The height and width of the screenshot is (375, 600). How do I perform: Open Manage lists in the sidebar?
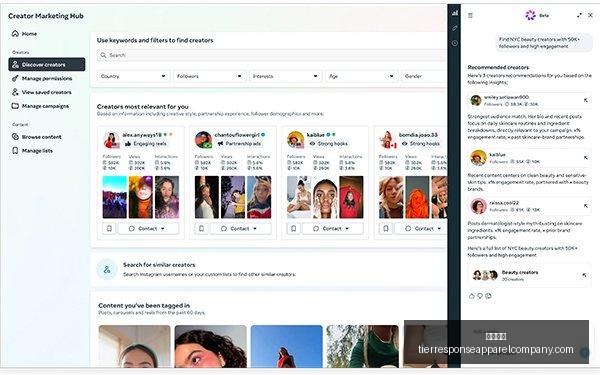coord(47,150)
